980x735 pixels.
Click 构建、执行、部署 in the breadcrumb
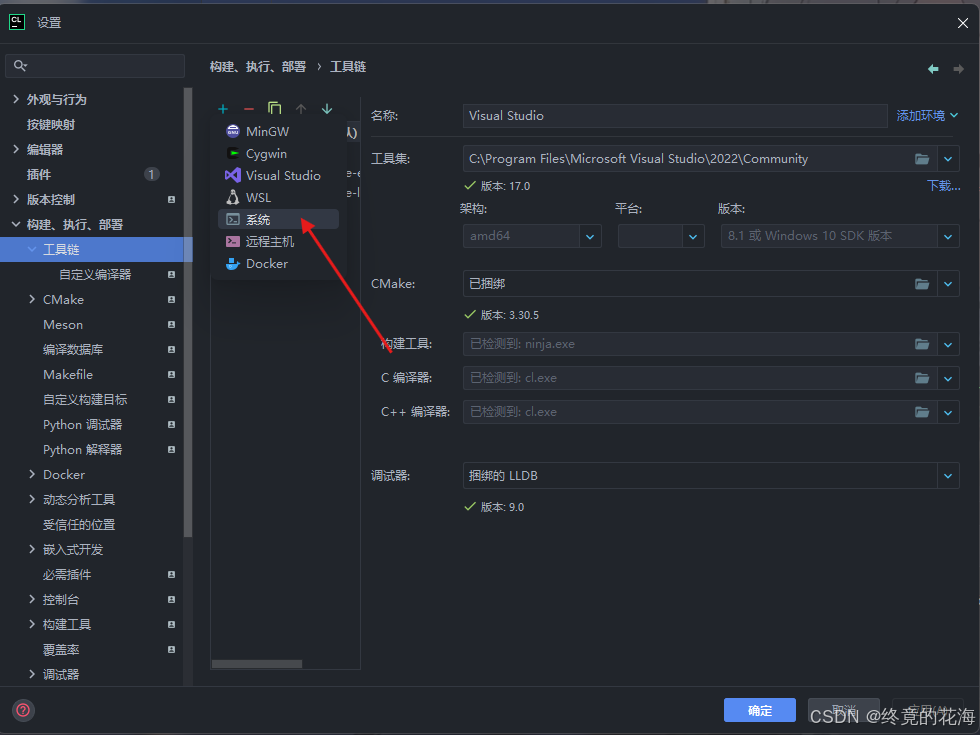258,67
